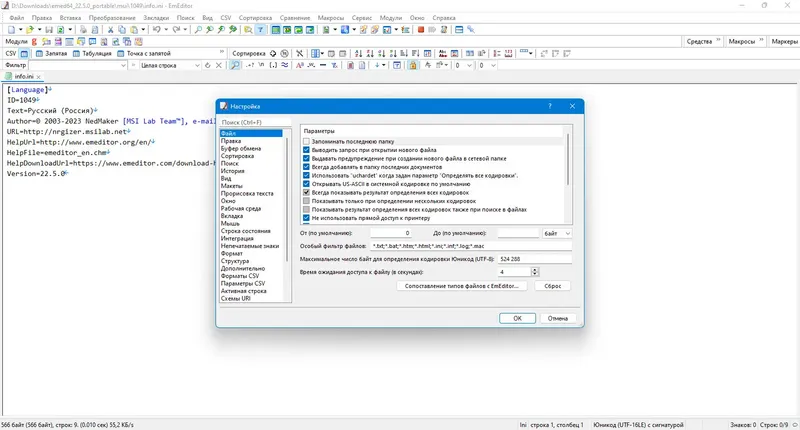Click the clear filter X icon
This screenshot has height=430, width=800.
[x=219, y=65]
